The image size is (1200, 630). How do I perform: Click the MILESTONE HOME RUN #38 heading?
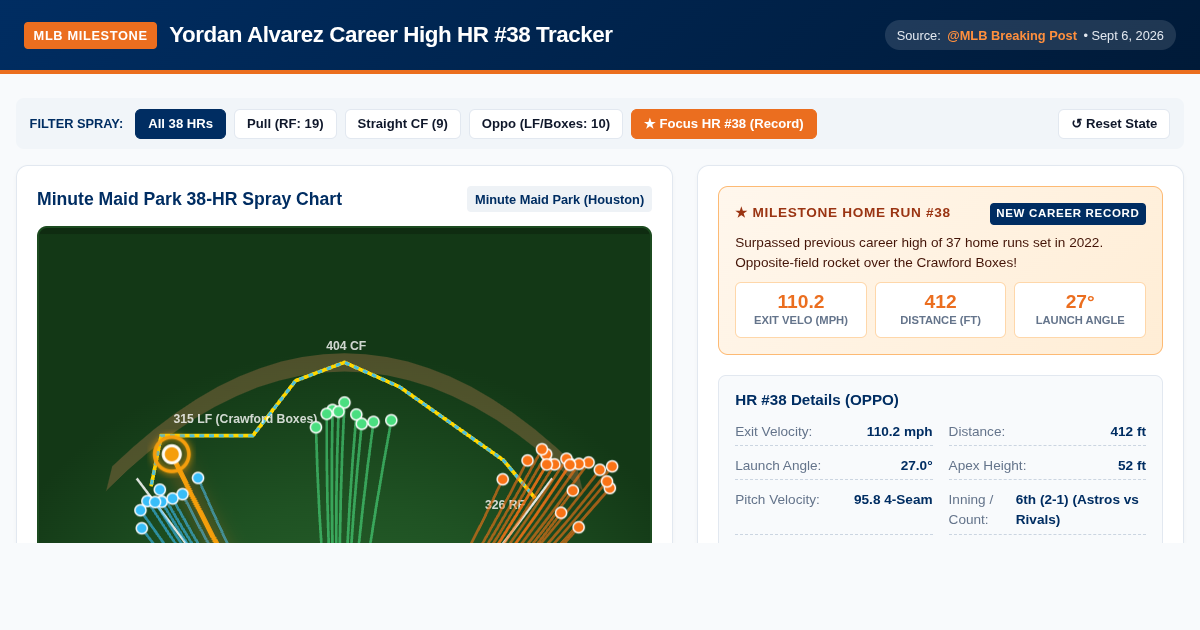click(x=843, y=213)
